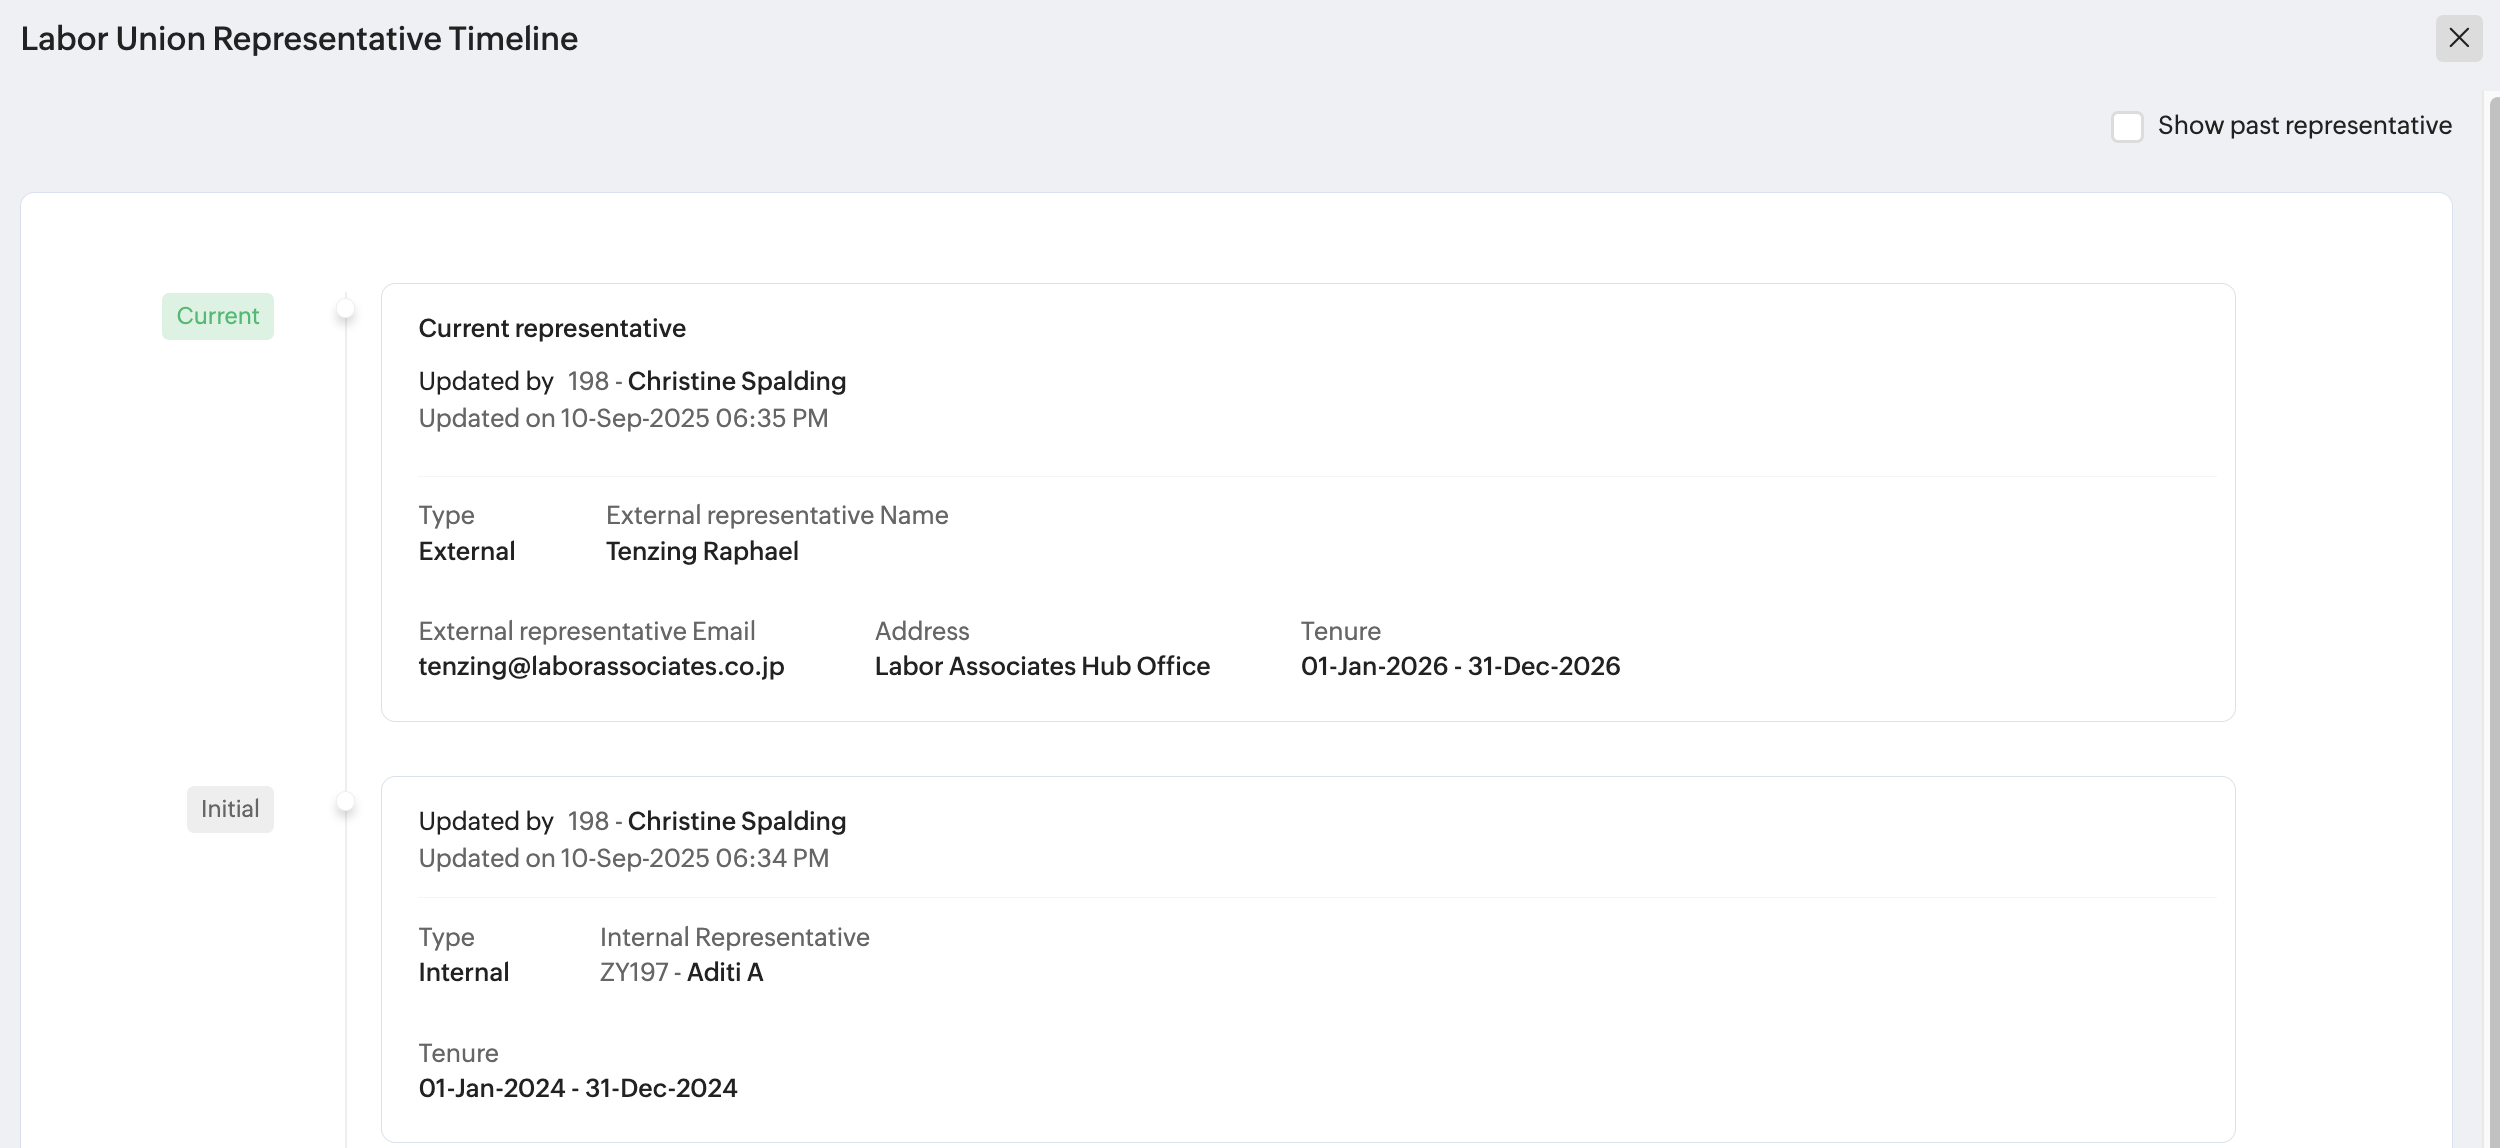Click external representative name Tenzing Raphael
2500x1148 pixels.
coord(702,551)
